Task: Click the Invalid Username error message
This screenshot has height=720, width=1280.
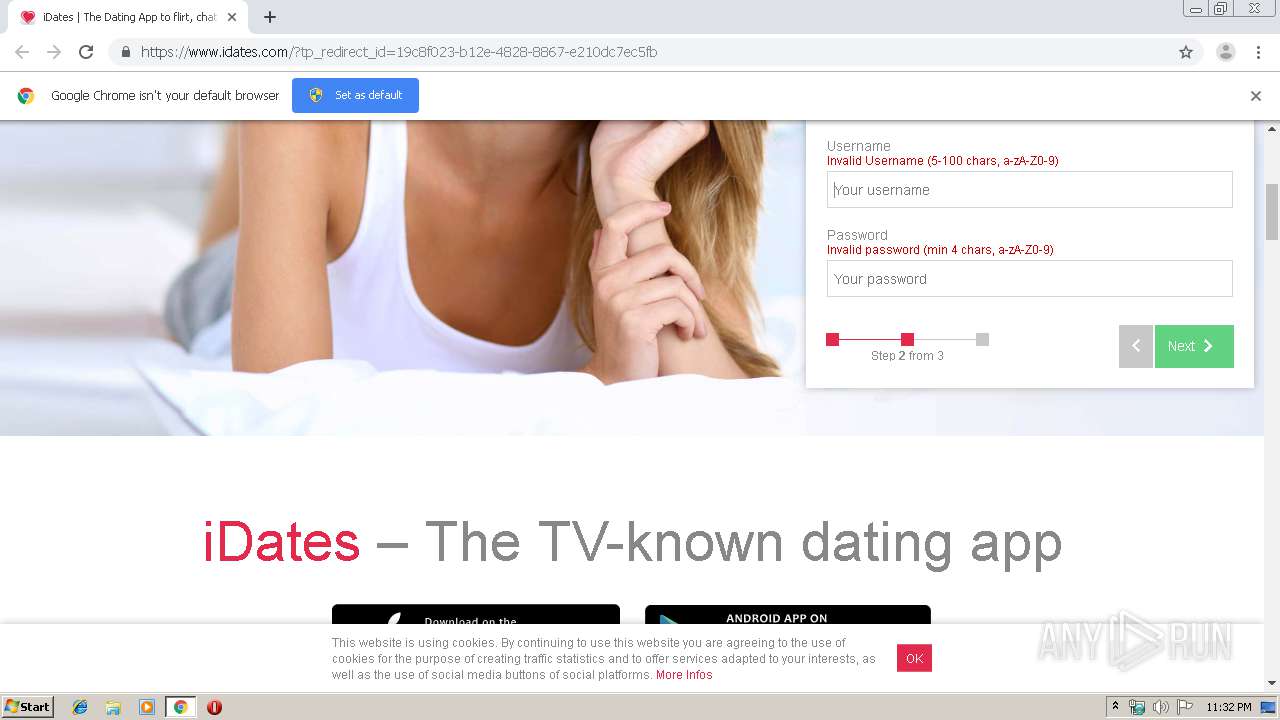Action: 942,161
